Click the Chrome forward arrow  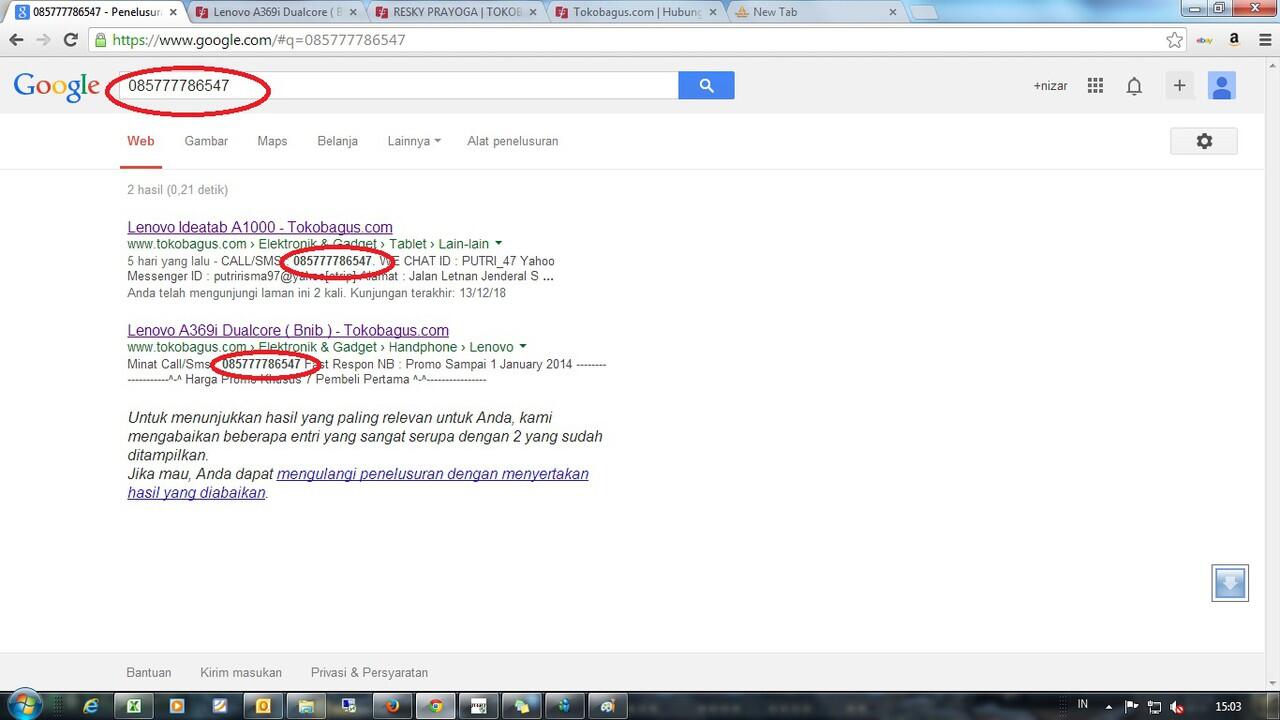click(x=43, y=40)
